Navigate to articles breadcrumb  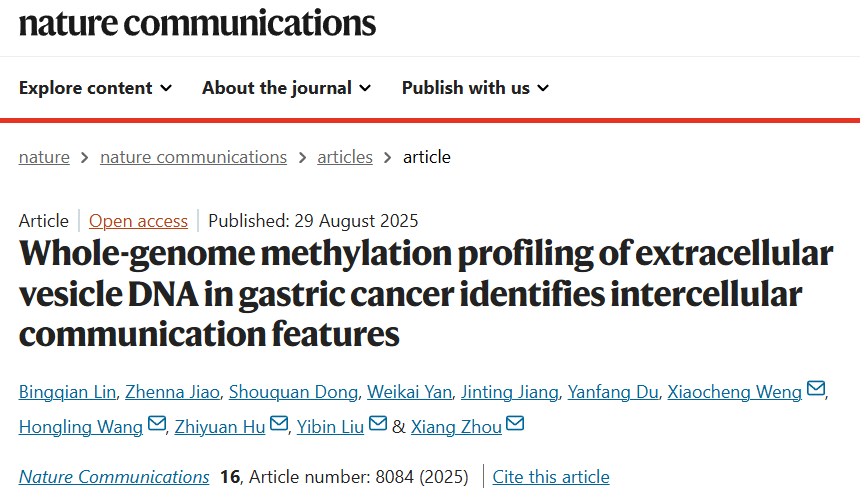pos(345,157)
